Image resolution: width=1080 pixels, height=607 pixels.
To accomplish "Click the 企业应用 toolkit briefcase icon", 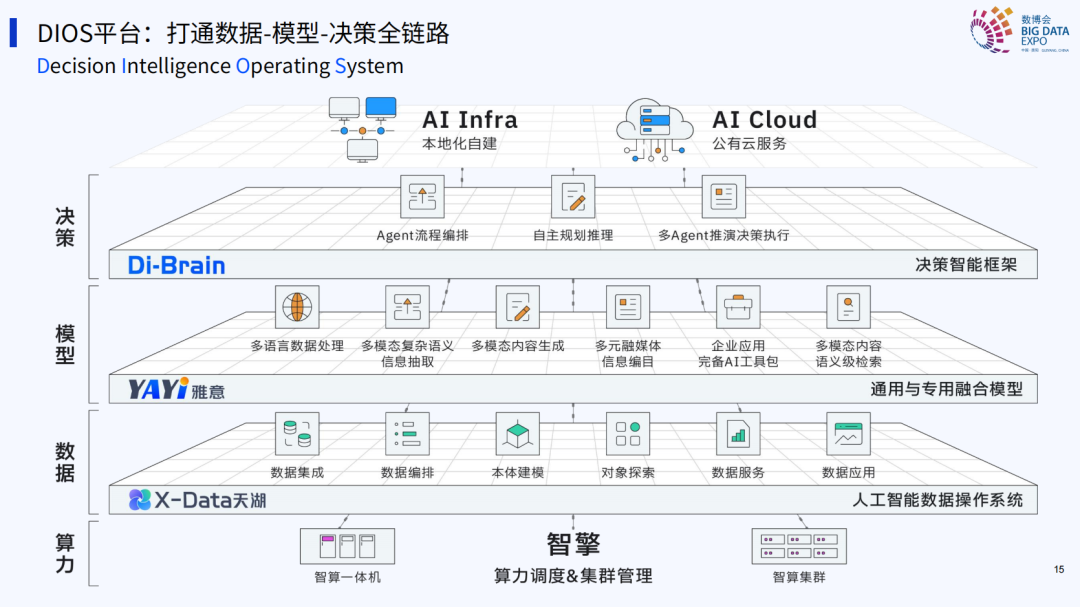I will tap(738, 307).
